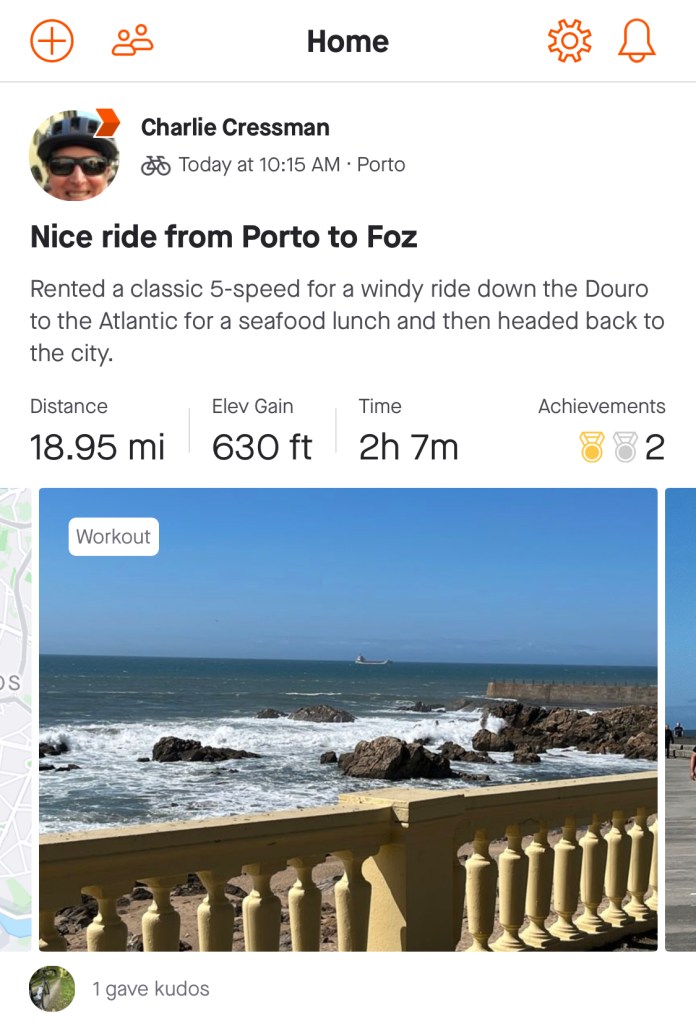Click the Charlie Cressman name link

pos(235,127)
